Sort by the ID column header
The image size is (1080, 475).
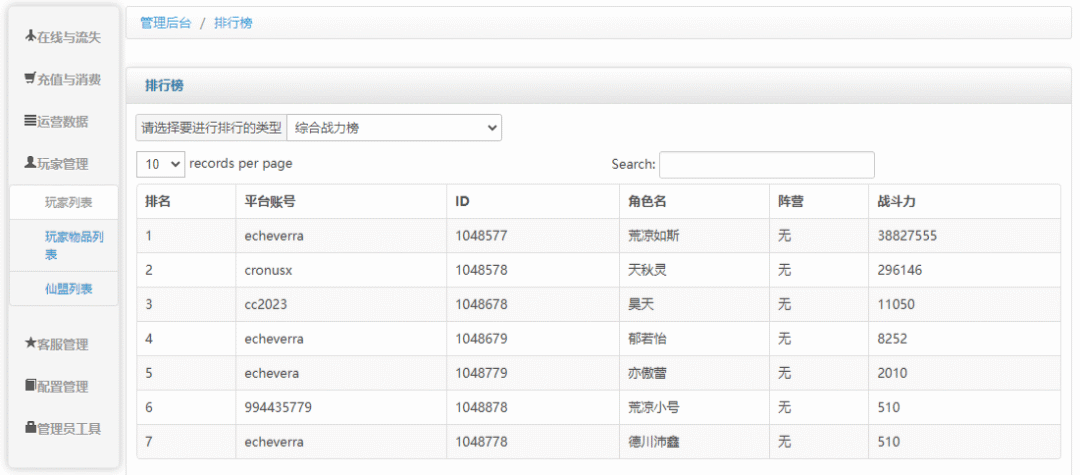(x=533, y=202)
